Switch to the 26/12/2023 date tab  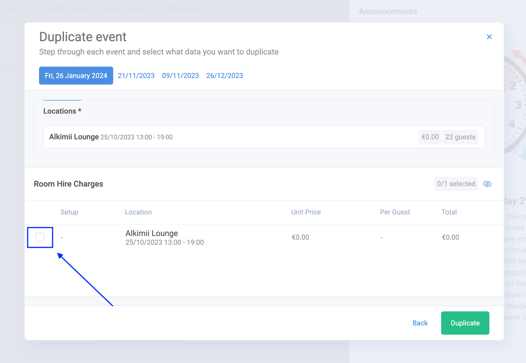pyautogui.click(x=224, y=75)
